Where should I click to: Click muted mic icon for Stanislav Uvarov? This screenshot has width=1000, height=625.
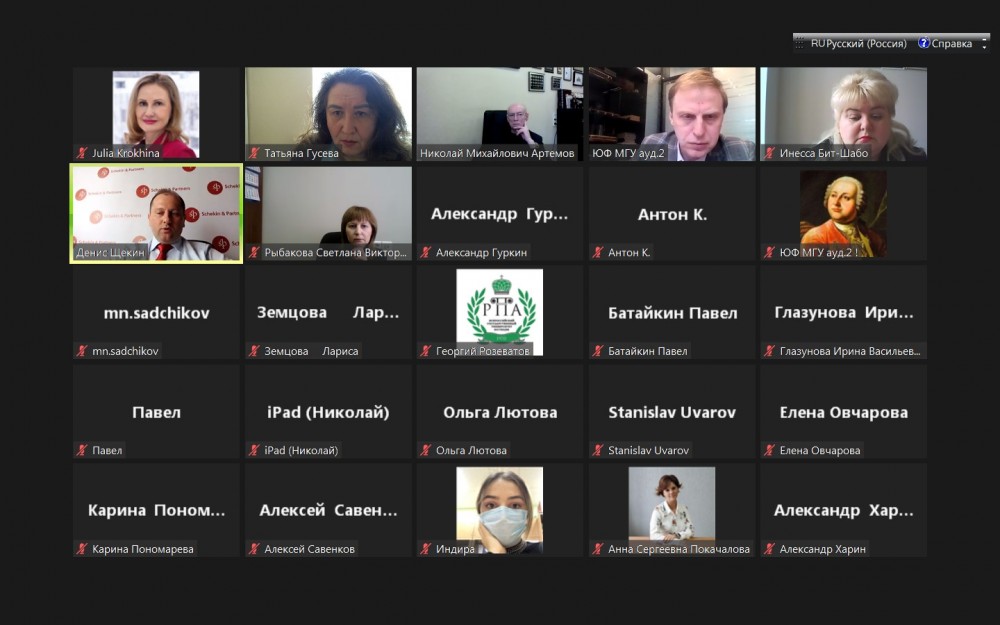pos(598,450)
